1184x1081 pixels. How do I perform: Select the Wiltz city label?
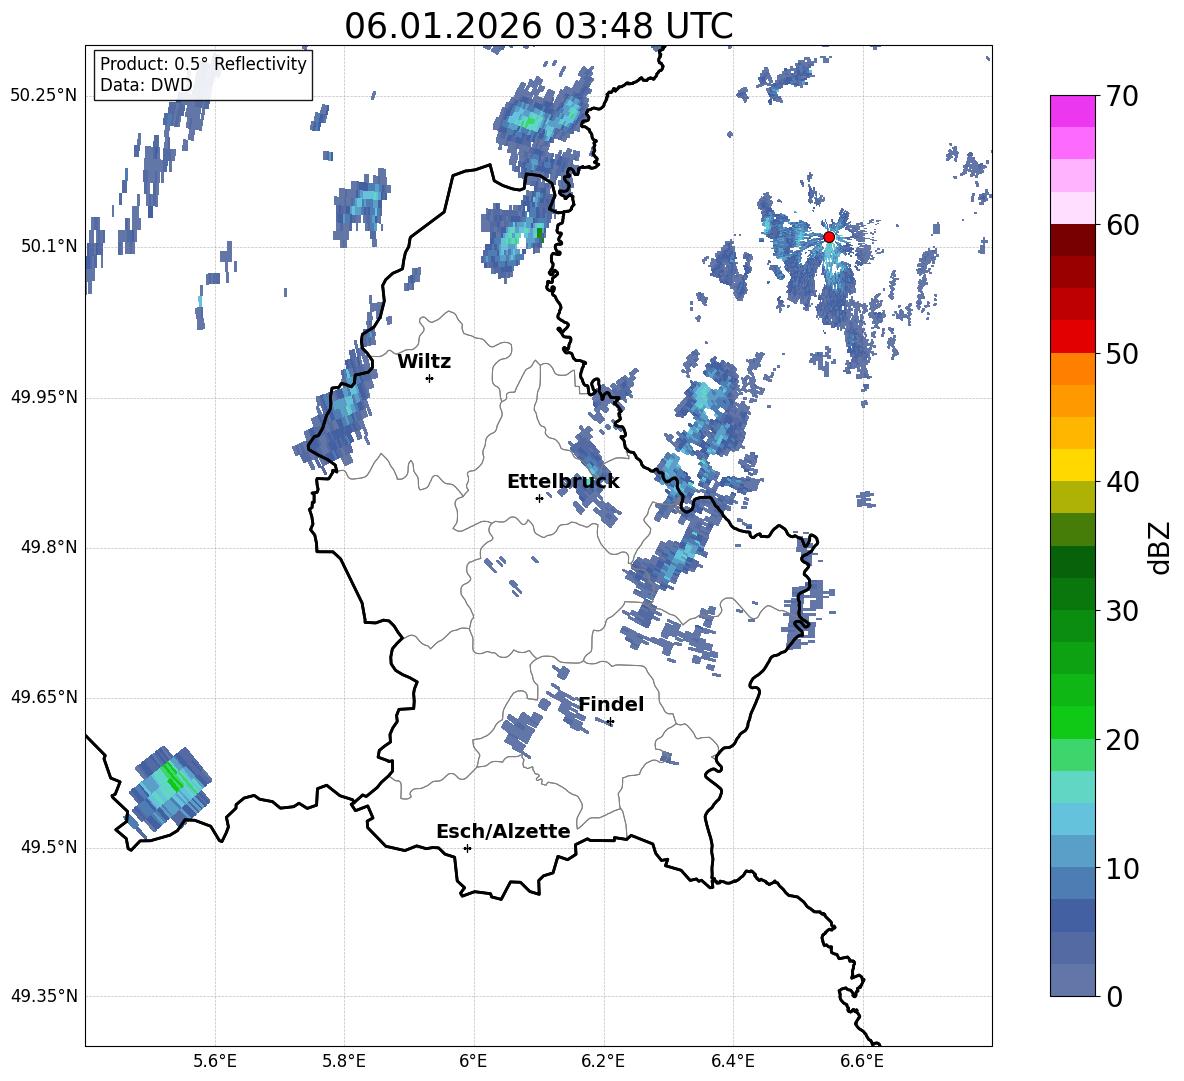pyautogui.click(x=424, y=362)
